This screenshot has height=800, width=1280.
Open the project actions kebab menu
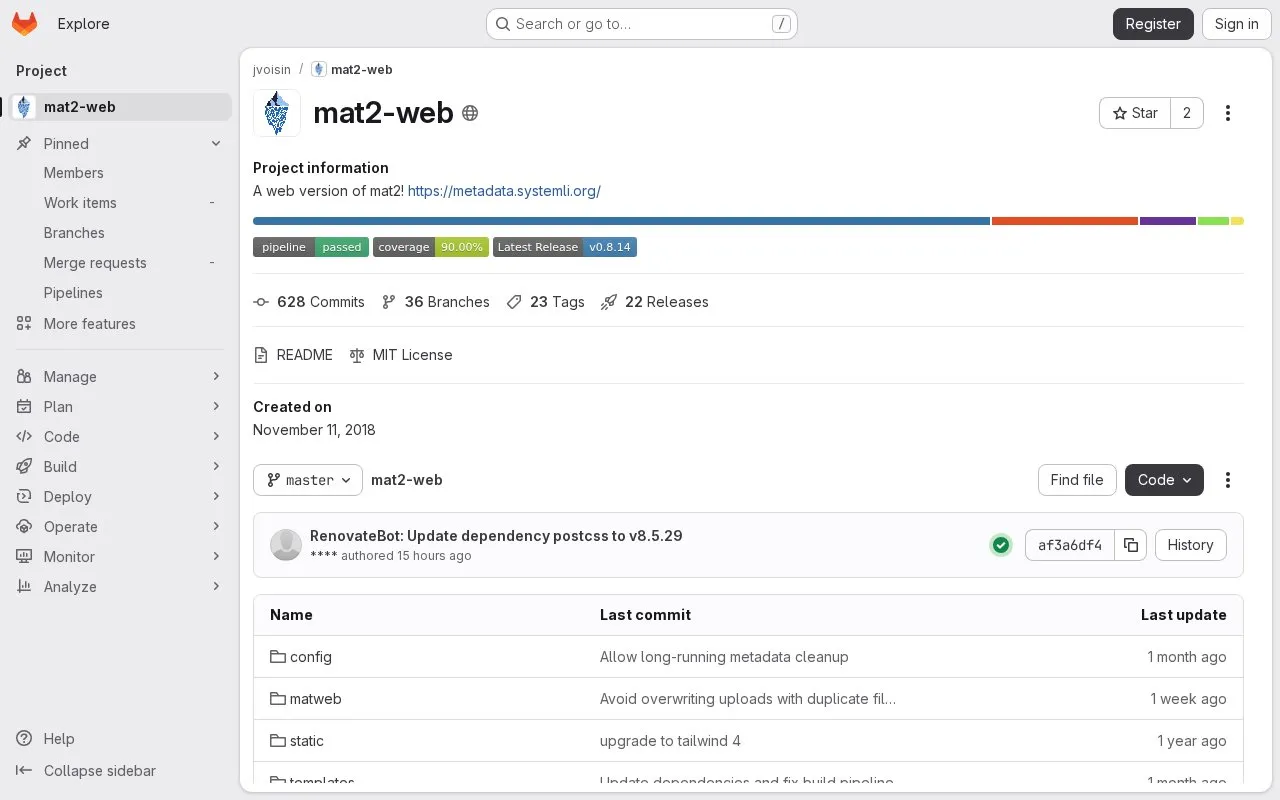point(1228,113)
